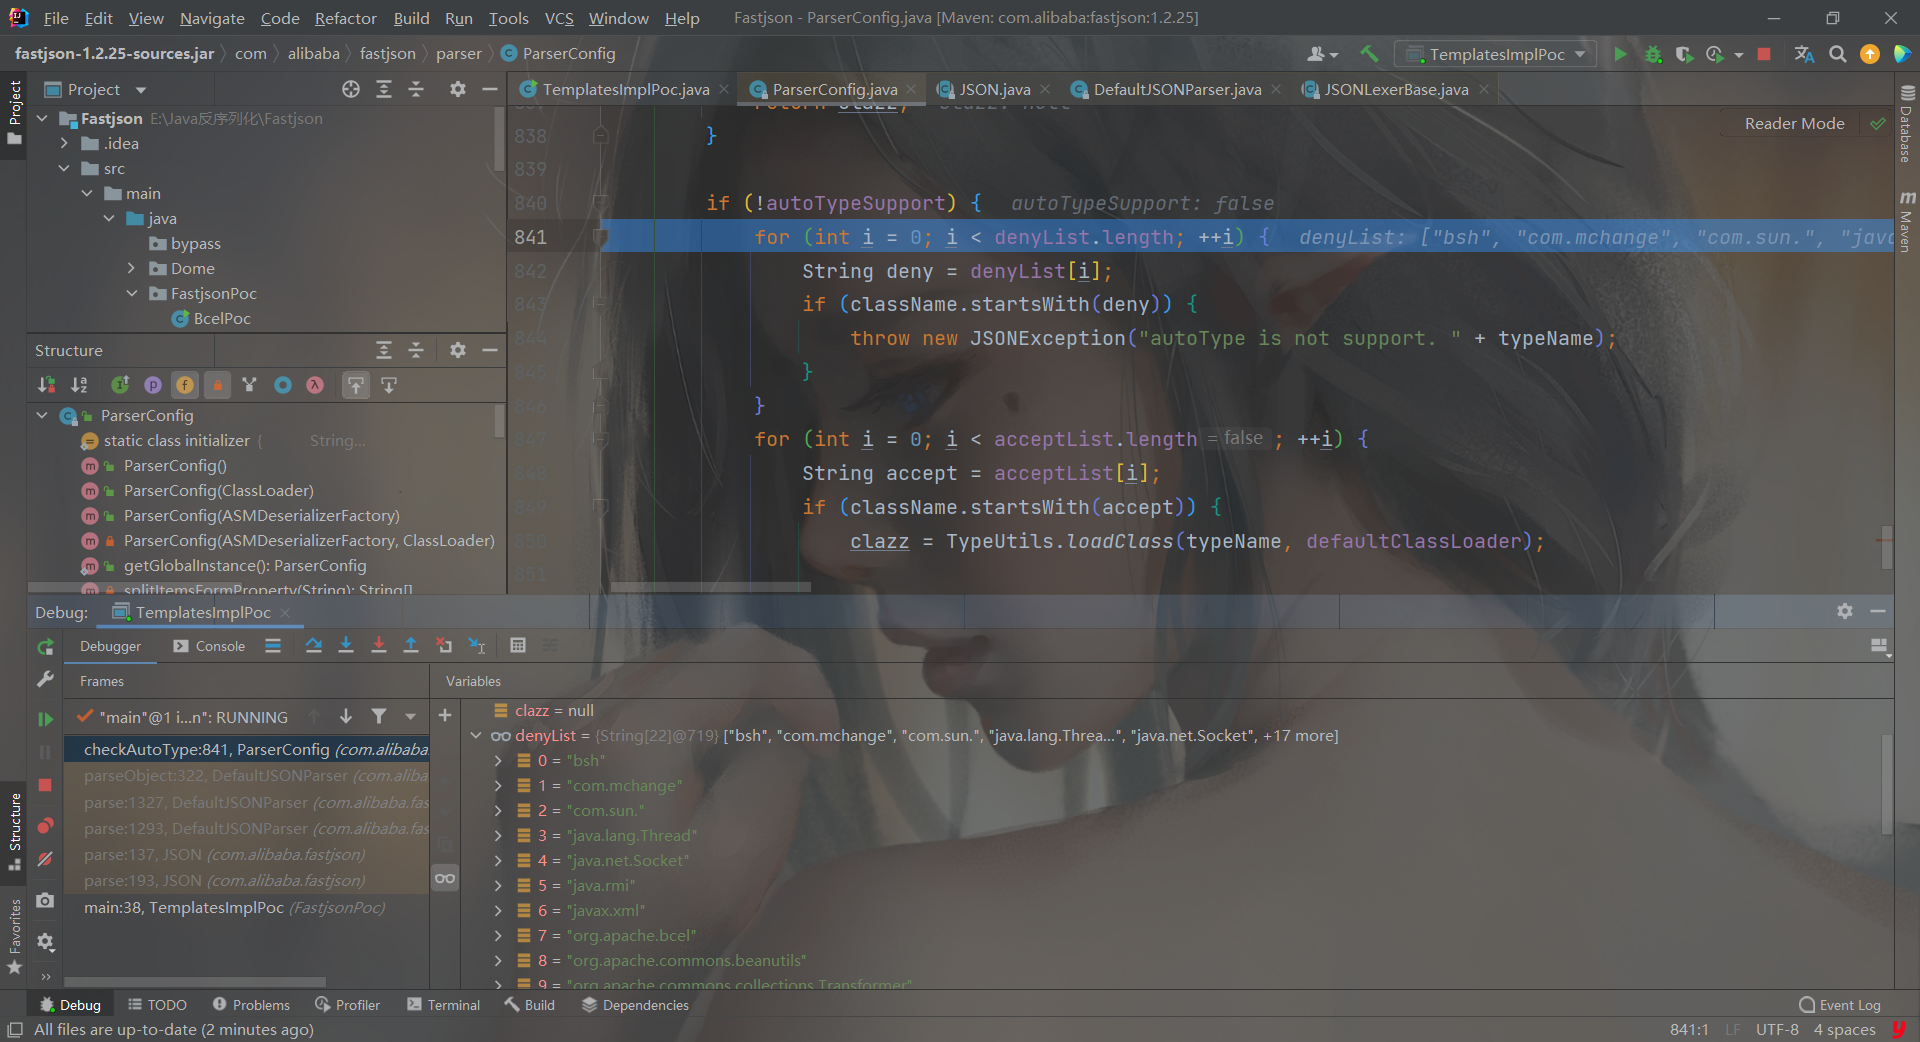Viewport: 1920px width, 1042px height.
Task: Rerun debug session TemplatesImplPoc
Action: [x=45, y=648]
